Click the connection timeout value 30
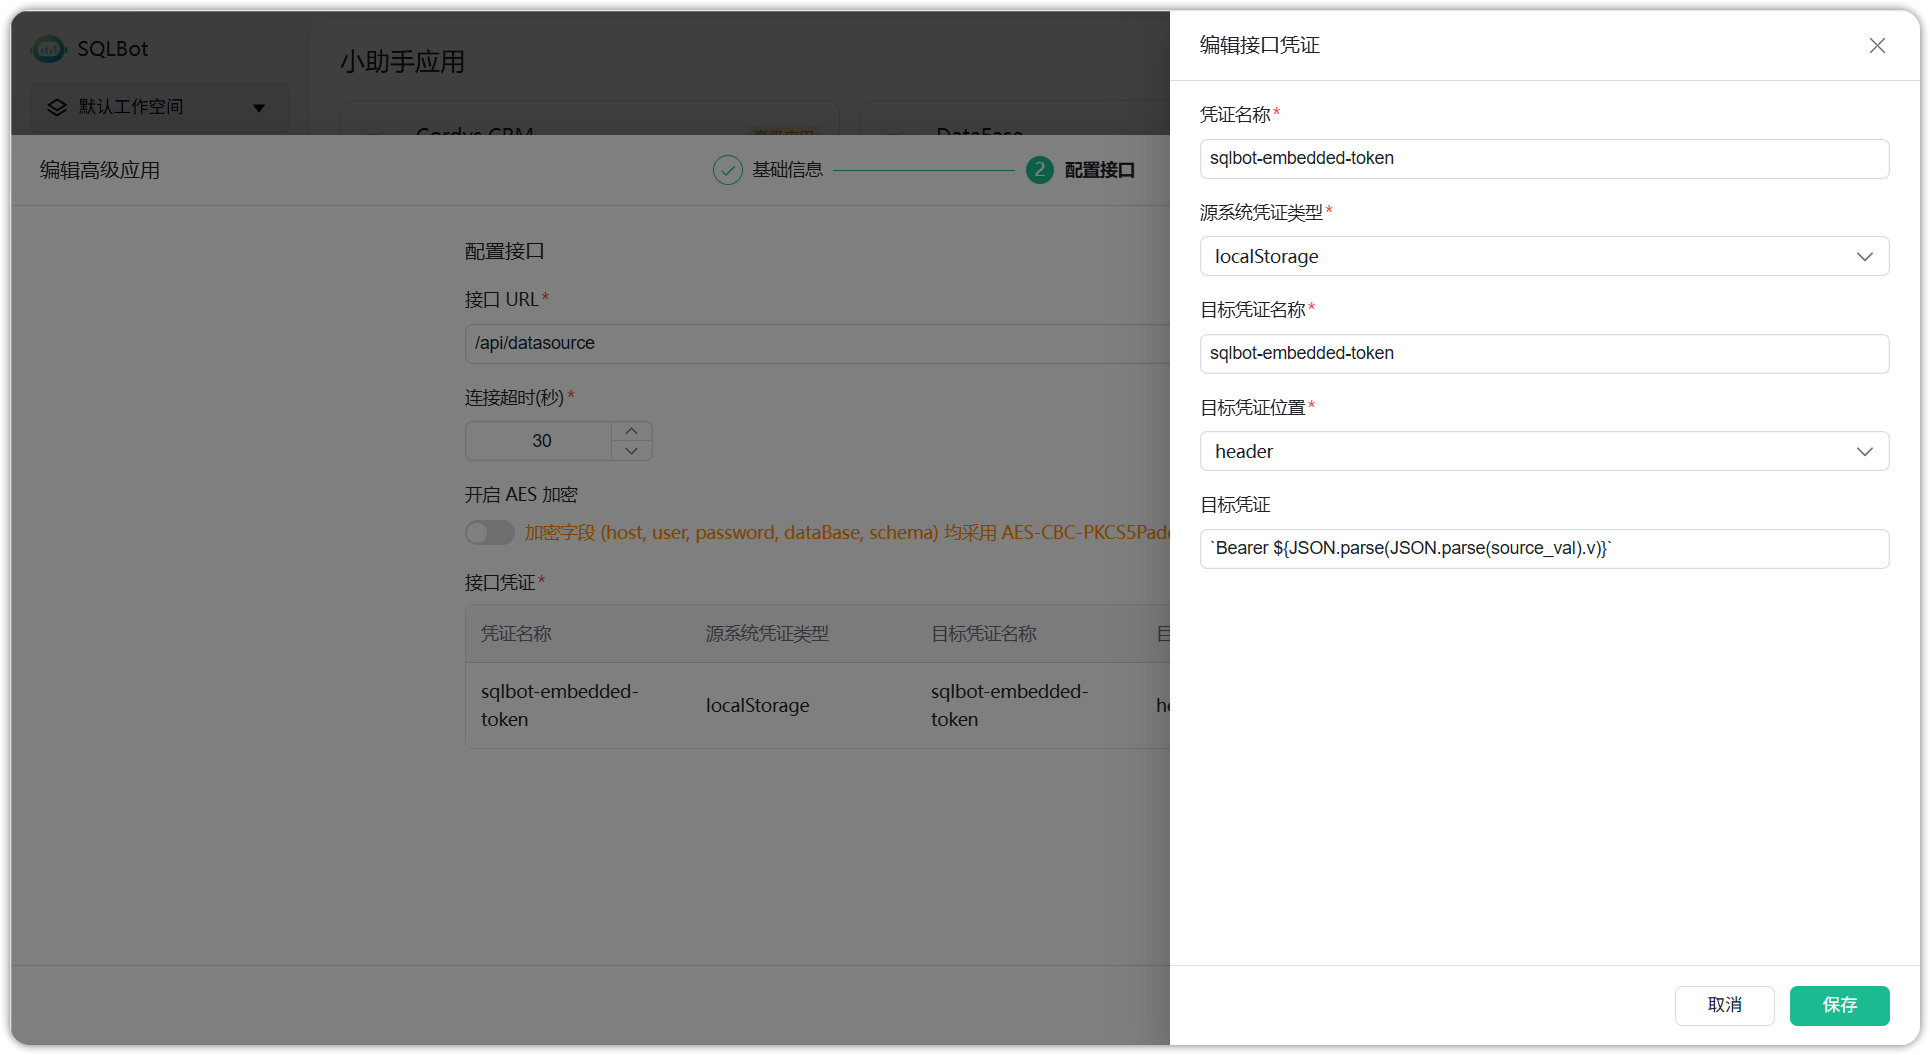The width and height of the screenshot is (1930, 1055). tap(541, 441)
